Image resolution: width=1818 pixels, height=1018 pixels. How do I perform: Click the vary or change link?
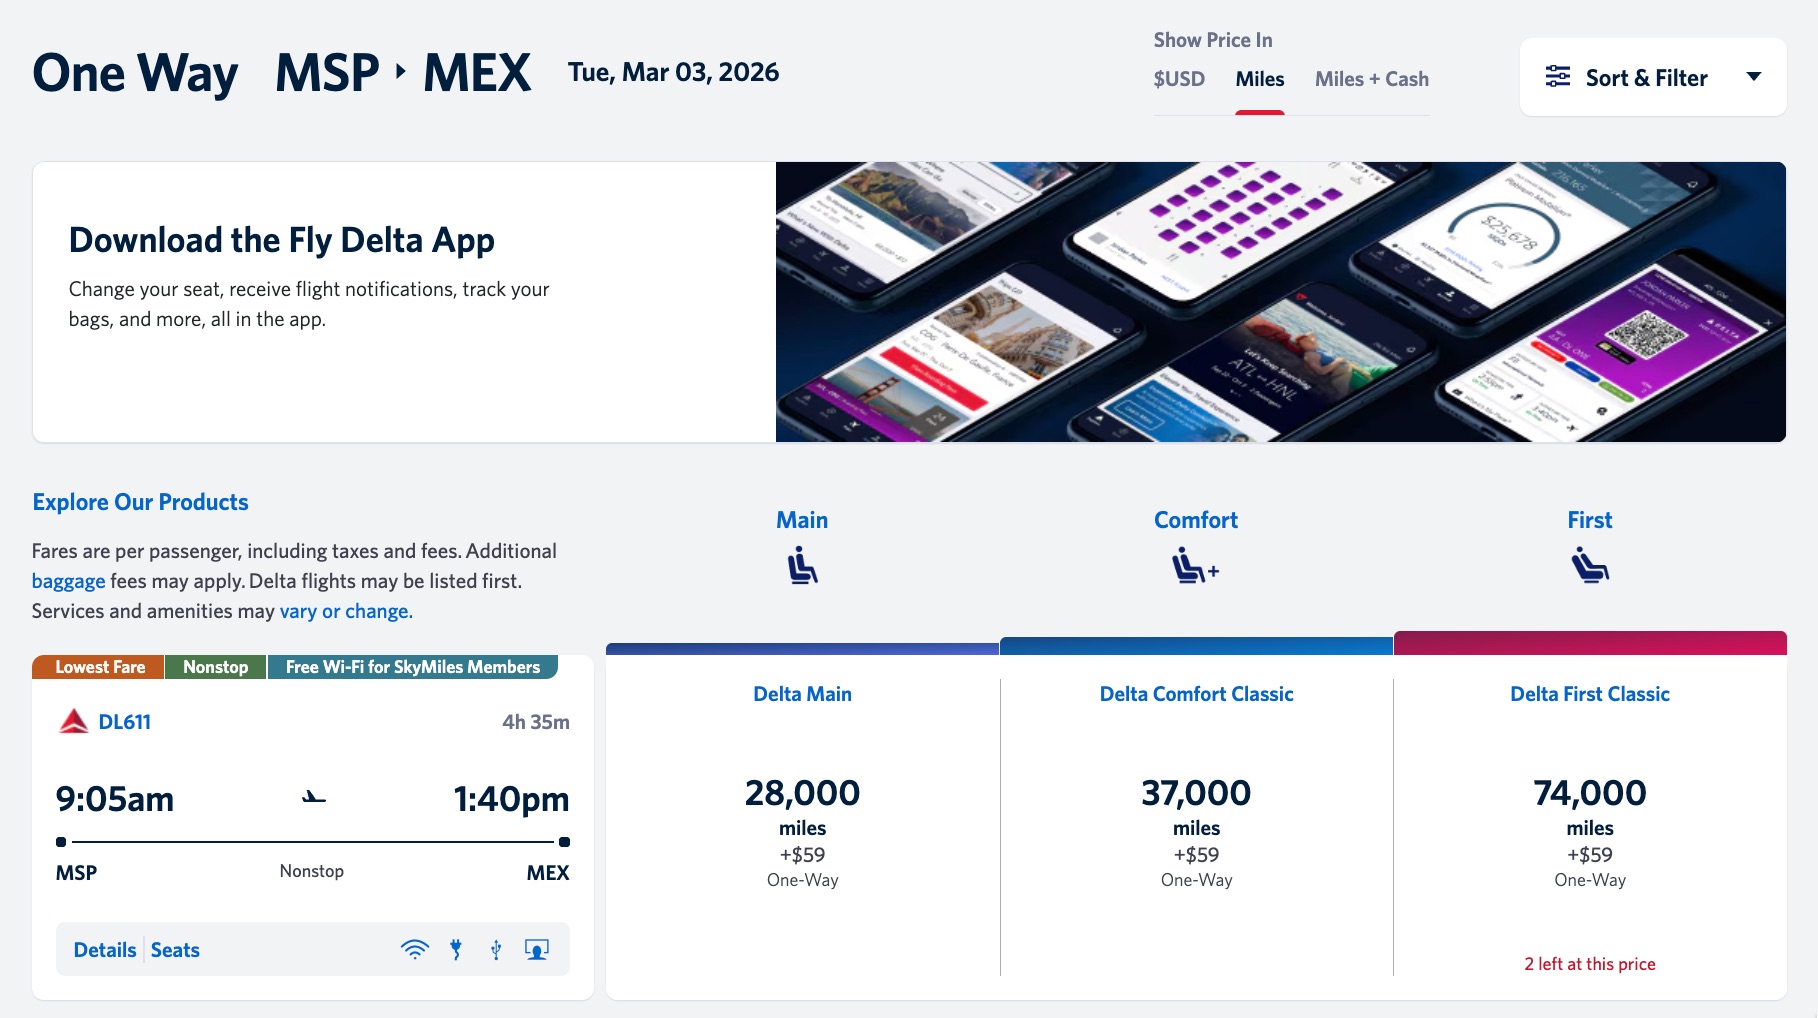point(344,610)
